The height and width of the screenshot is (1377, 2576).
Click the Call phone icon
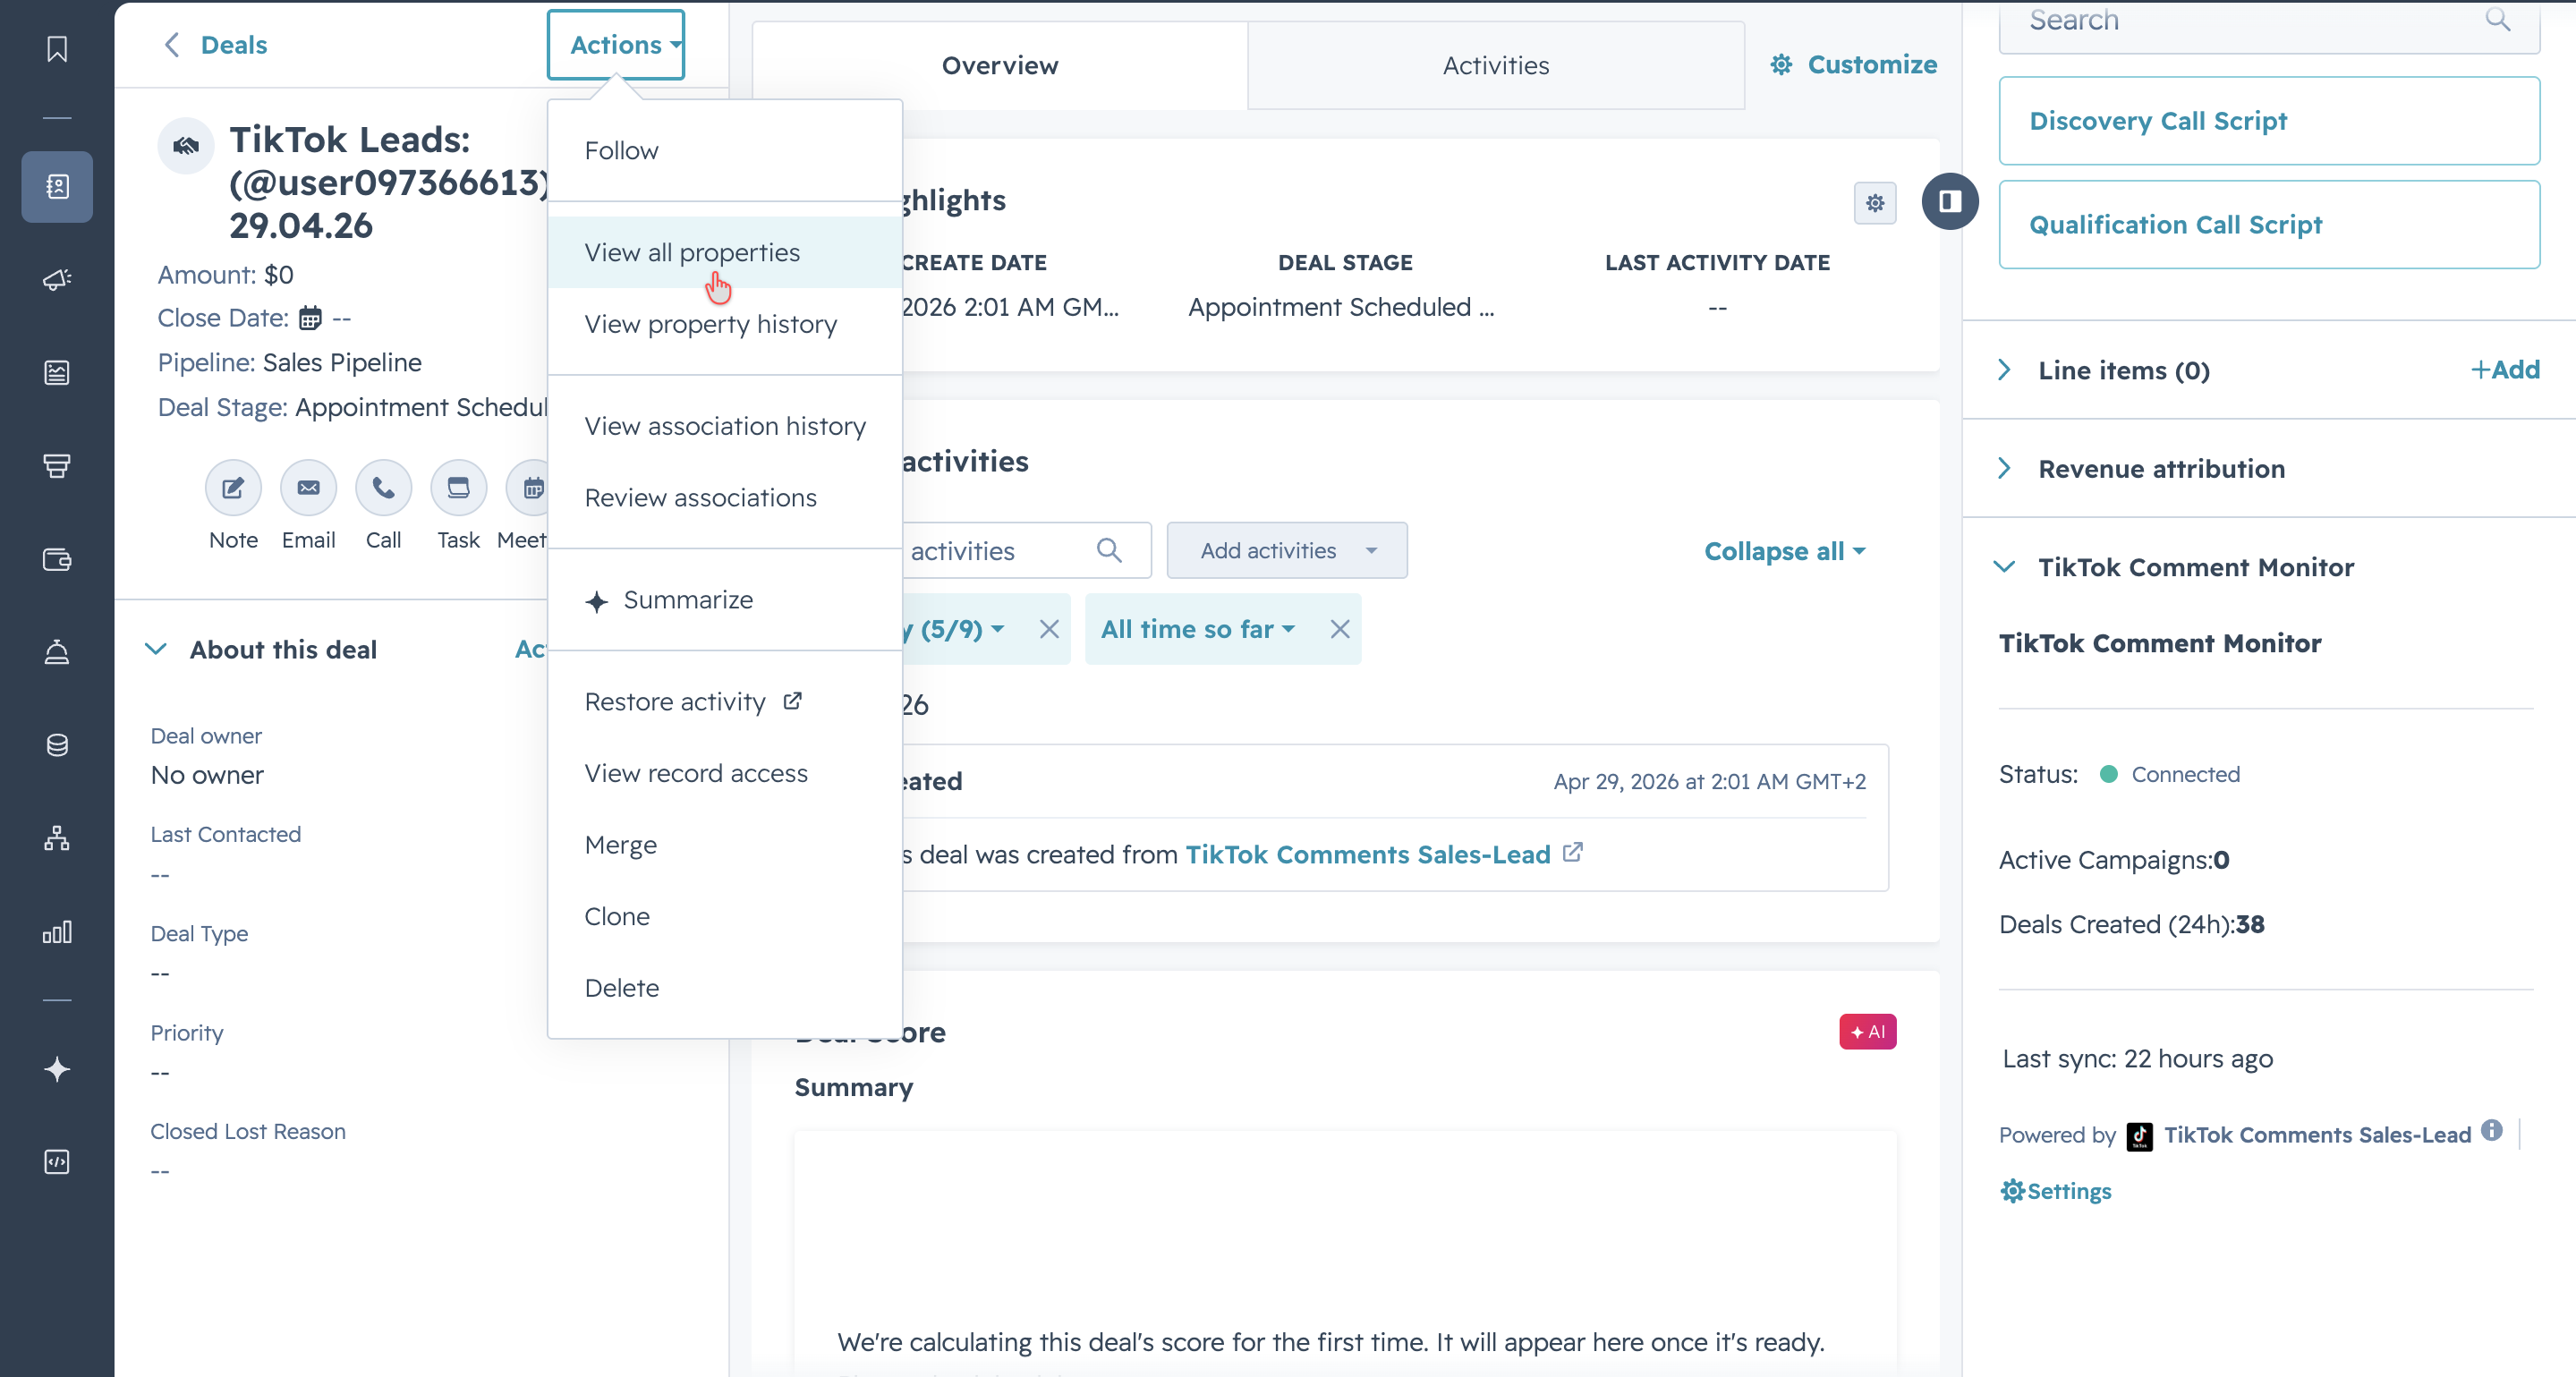click(x=383, y=488)
